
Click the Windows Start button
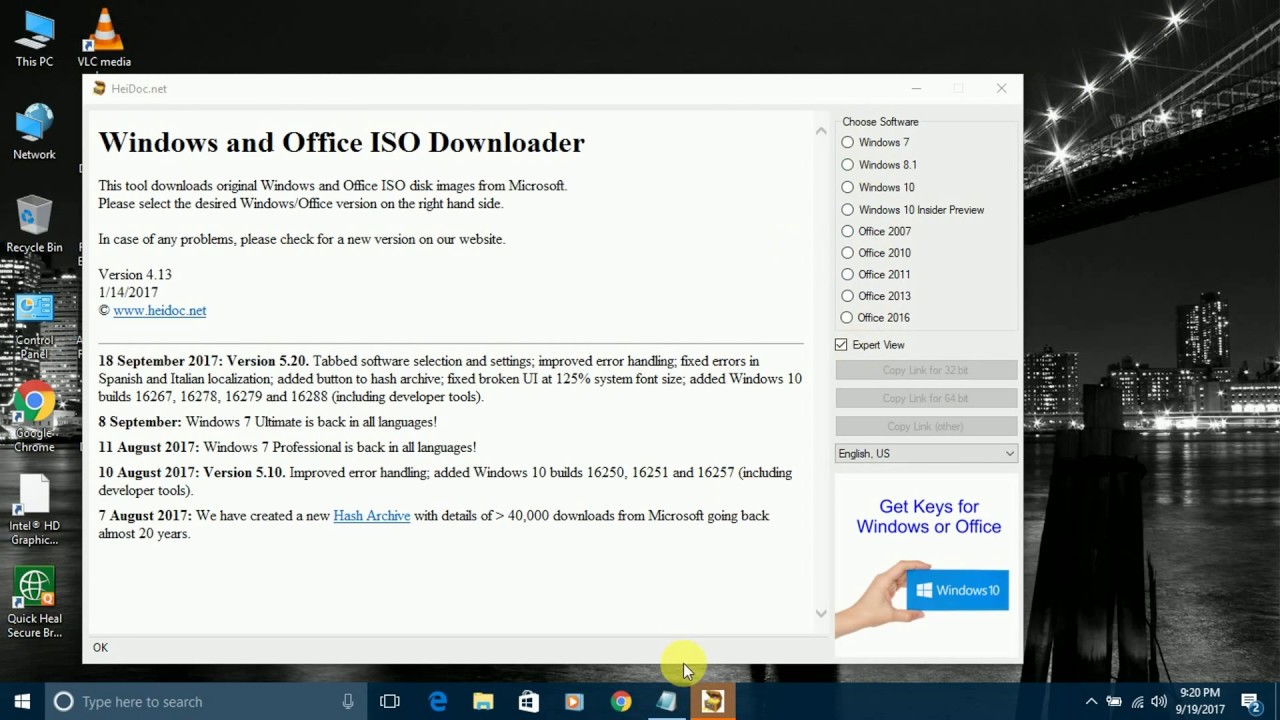tap(22, 701)
